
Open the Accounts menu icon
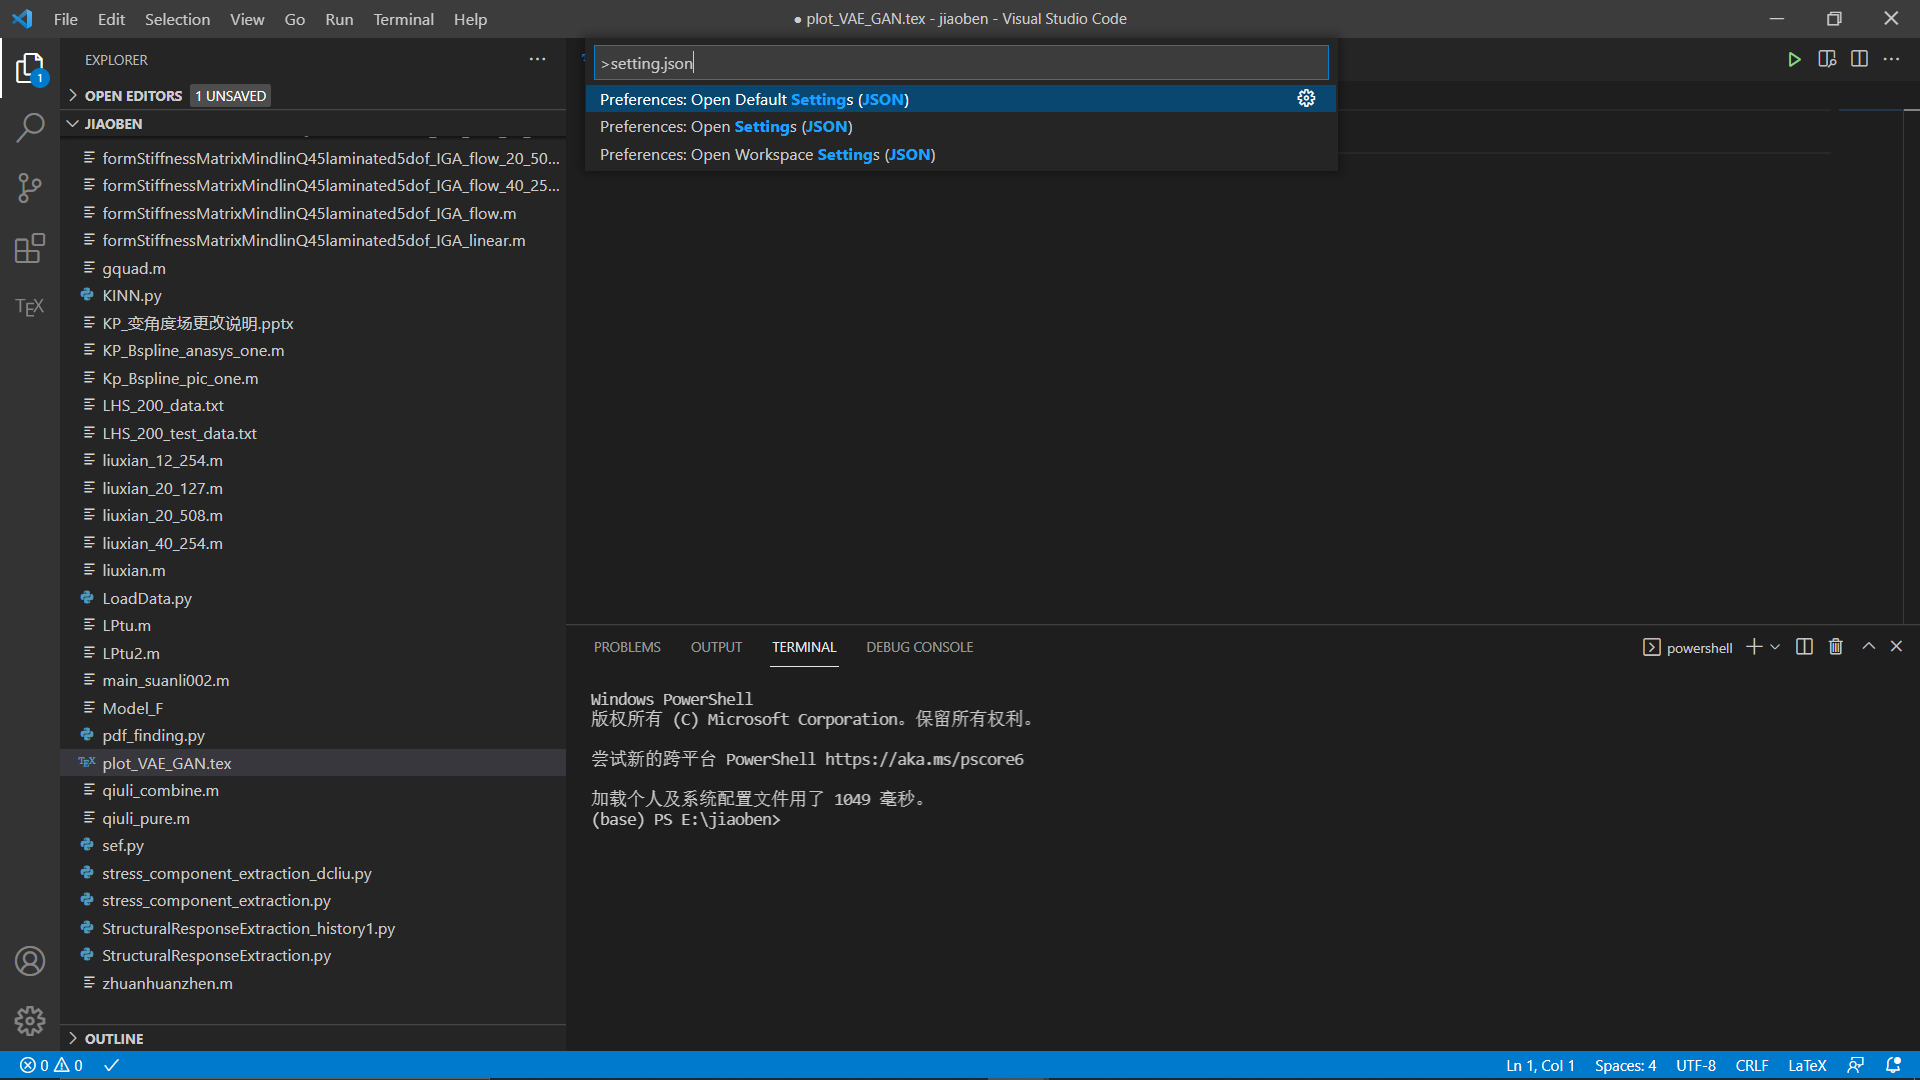(30, 961)
